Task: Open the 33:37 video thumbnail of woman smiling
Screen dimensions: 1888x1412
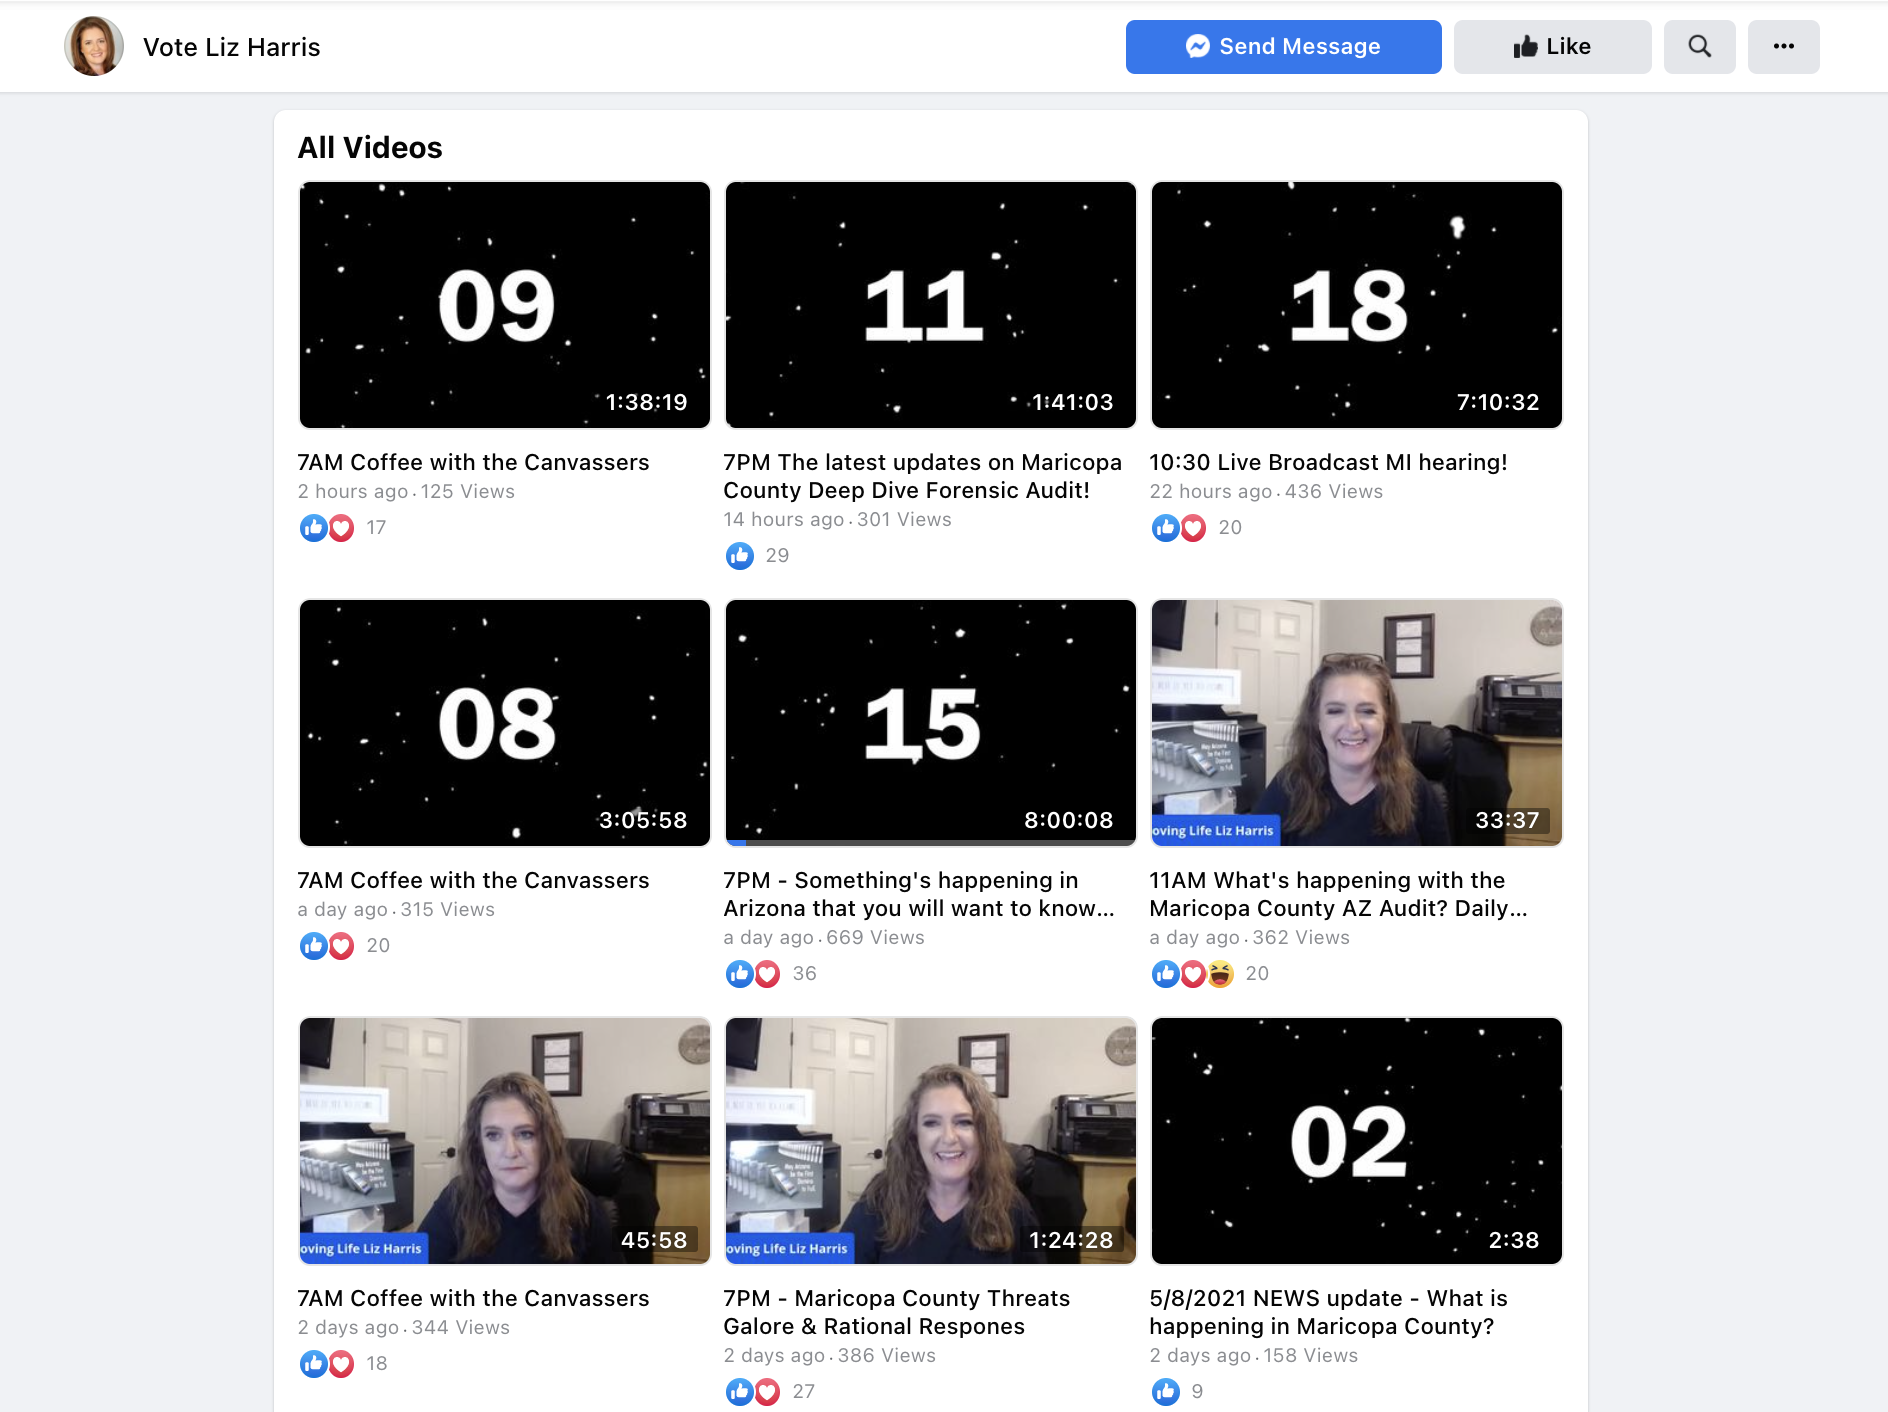Action: (x=1356, y=722)
